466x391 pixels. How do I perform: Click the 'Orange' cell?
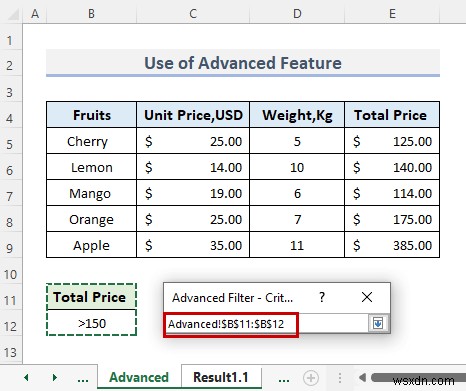click(91, 219)
